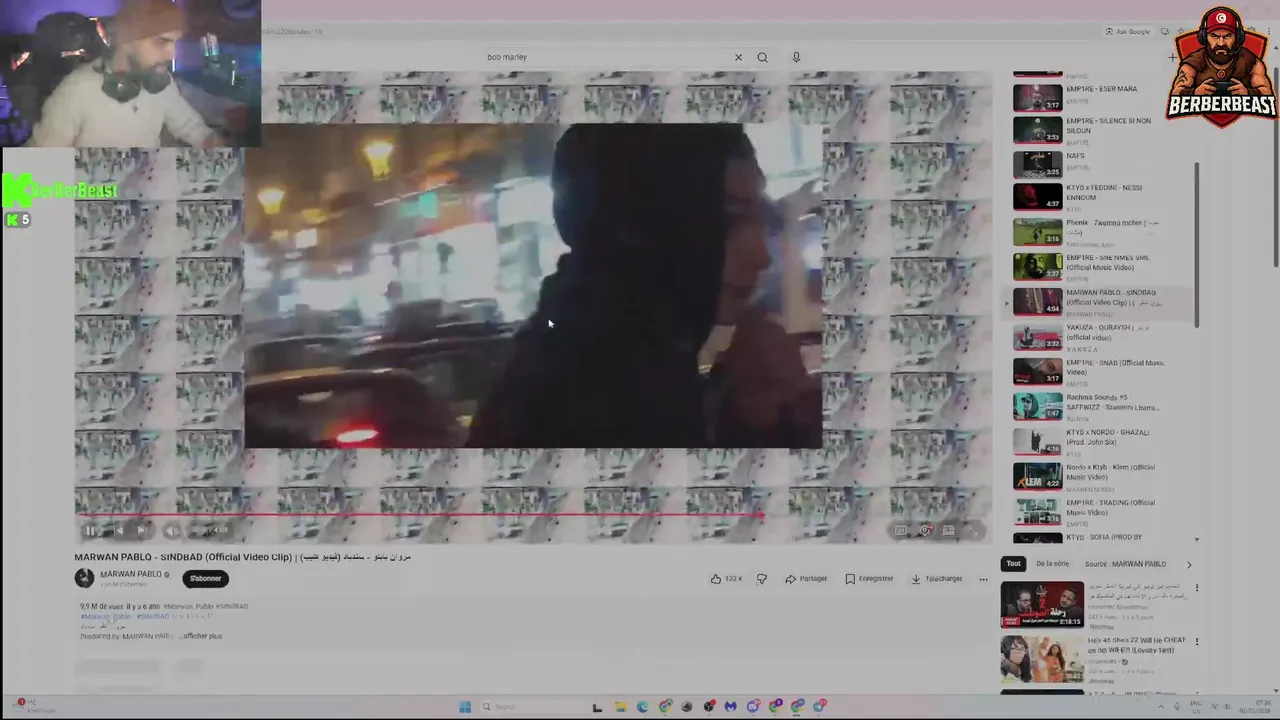Screen dimensions: 1280x720
Task: Click Ask Google in the browser toolbar
Action: click(1128, 32)
